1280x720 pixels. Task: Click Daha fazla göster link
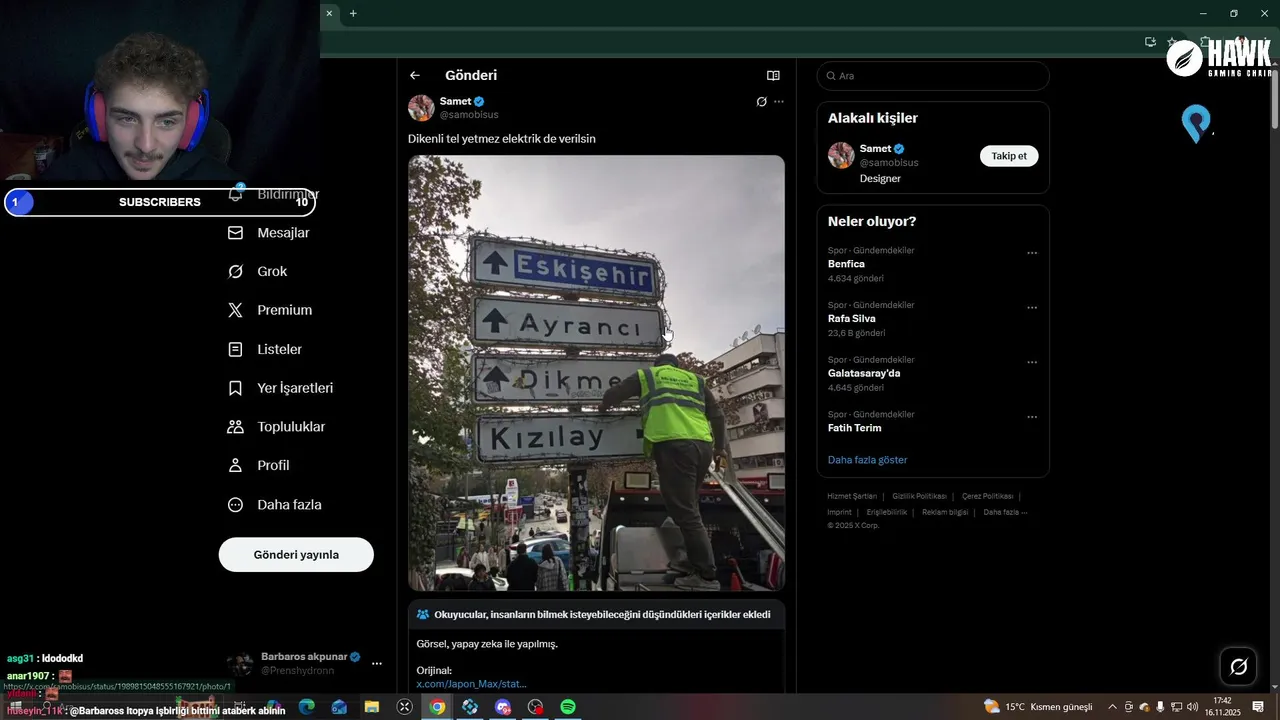(868, 460)
